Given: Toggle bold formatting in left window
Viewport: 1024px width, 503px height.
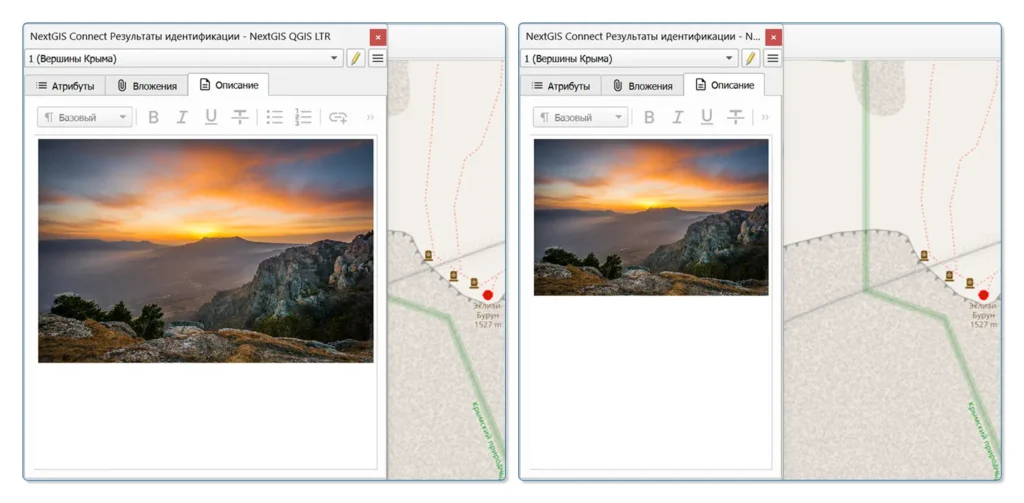Looking at the screenshot, I should (x=153, y=118).
